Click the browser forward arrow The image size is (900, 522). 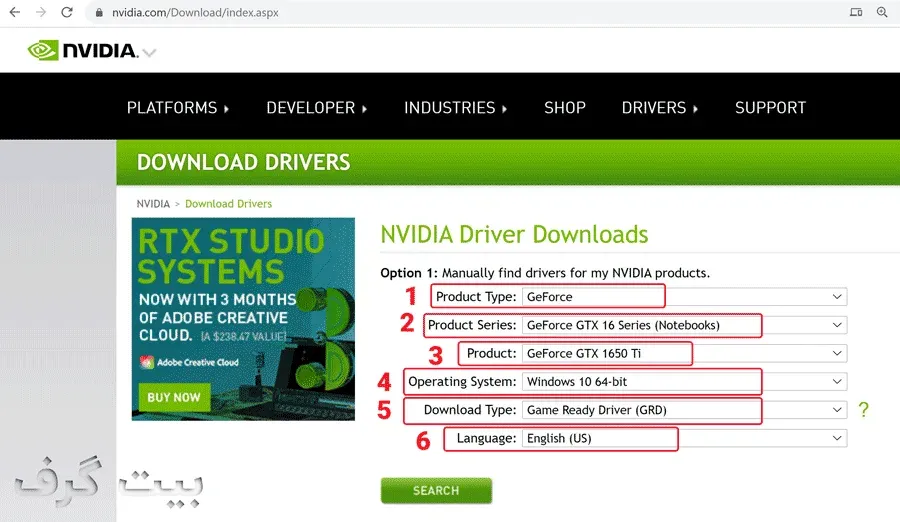tap(41, 12)
